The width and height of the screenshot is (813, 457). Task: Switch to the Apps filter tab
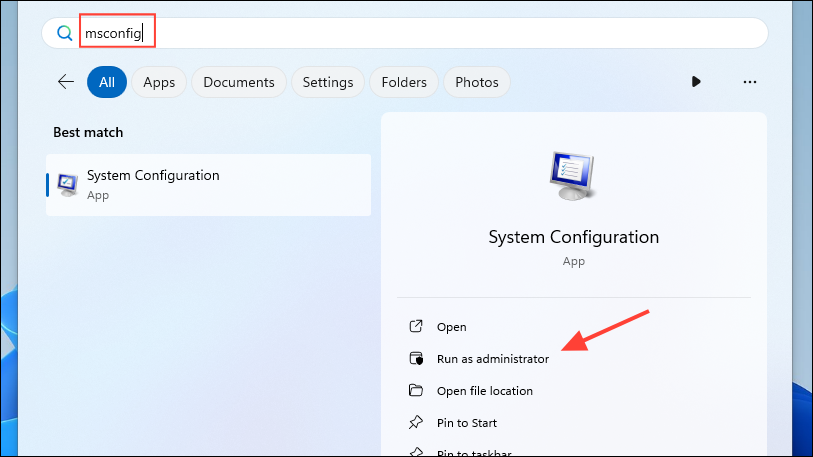click(x=159, y=82)
